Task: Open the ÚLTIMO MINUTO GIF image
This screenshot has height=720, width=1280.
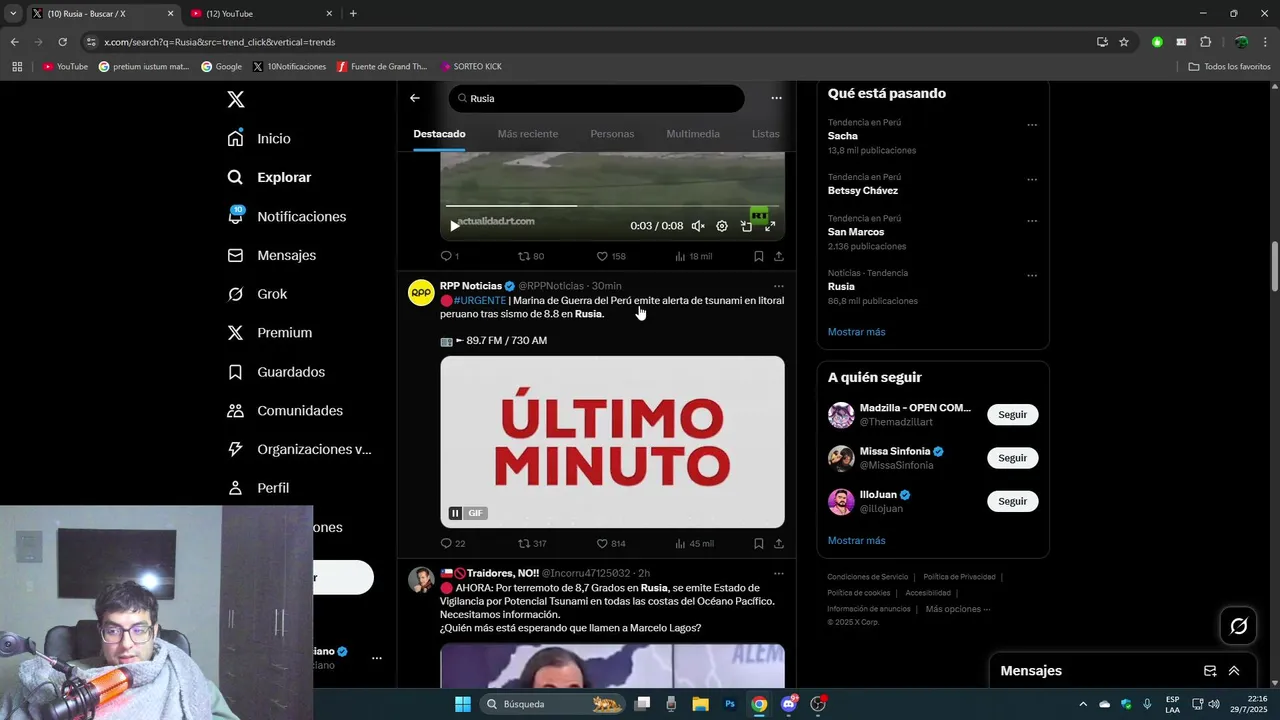Action: (x=612, y=441)
